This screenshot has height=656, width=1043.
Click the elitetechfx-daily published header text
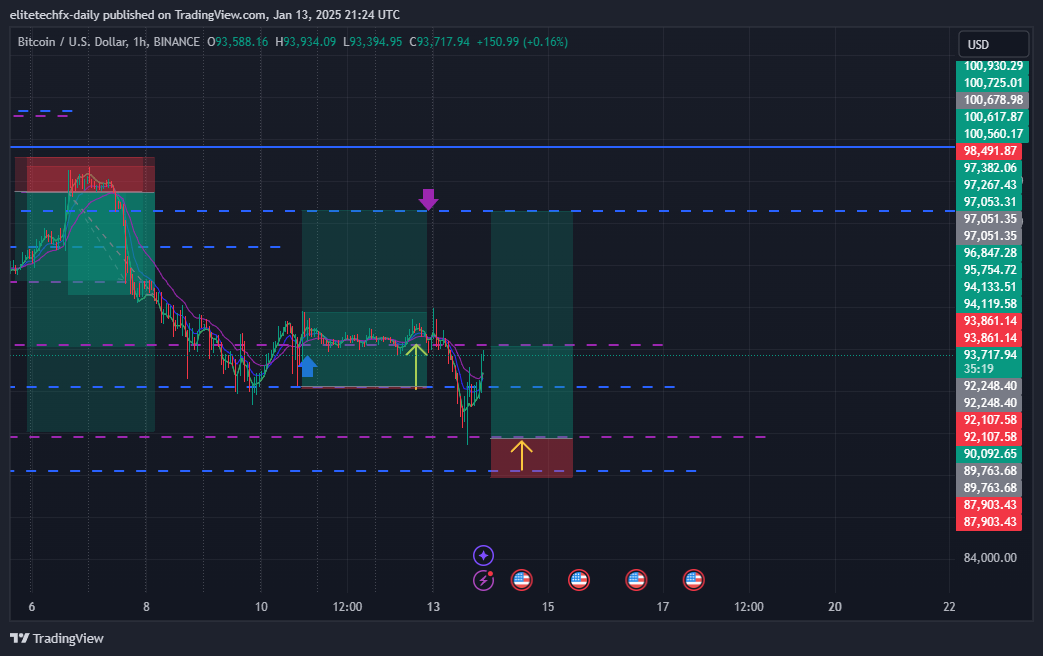(205, 15)
